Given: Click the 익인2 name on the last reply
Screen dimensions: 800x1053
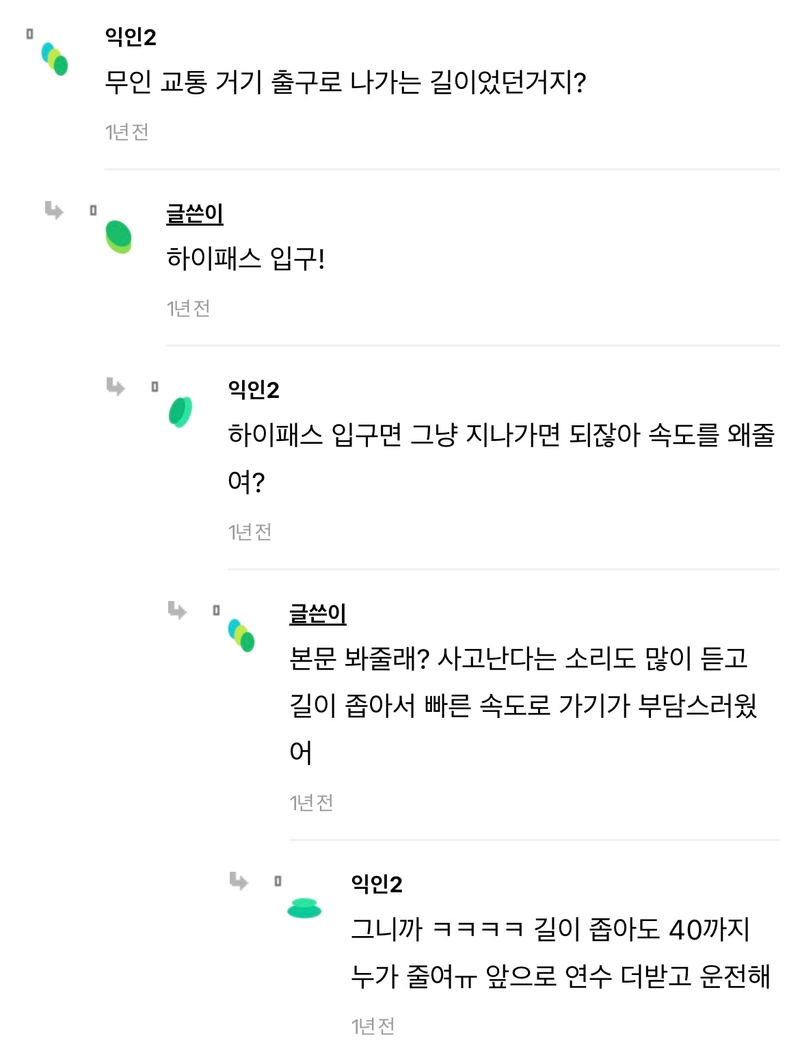Looking at the screenshot, I should coord(376,883).
